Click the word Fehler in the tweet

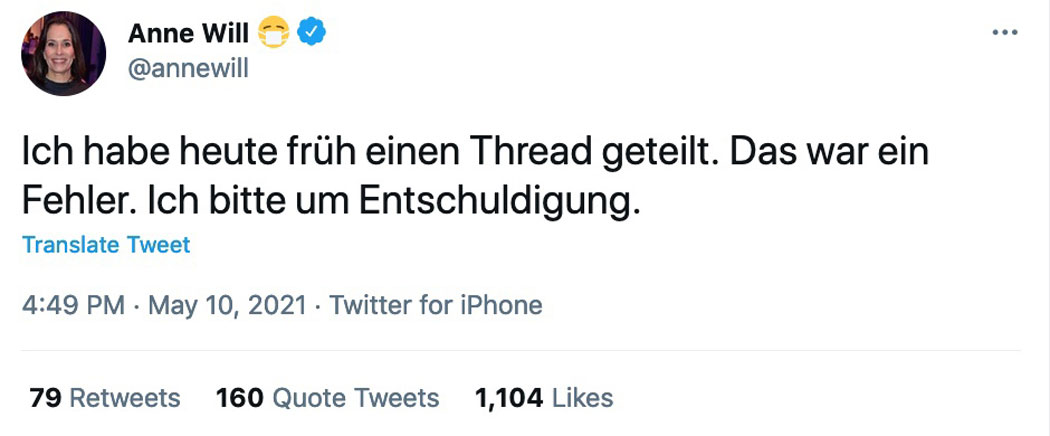72,202
